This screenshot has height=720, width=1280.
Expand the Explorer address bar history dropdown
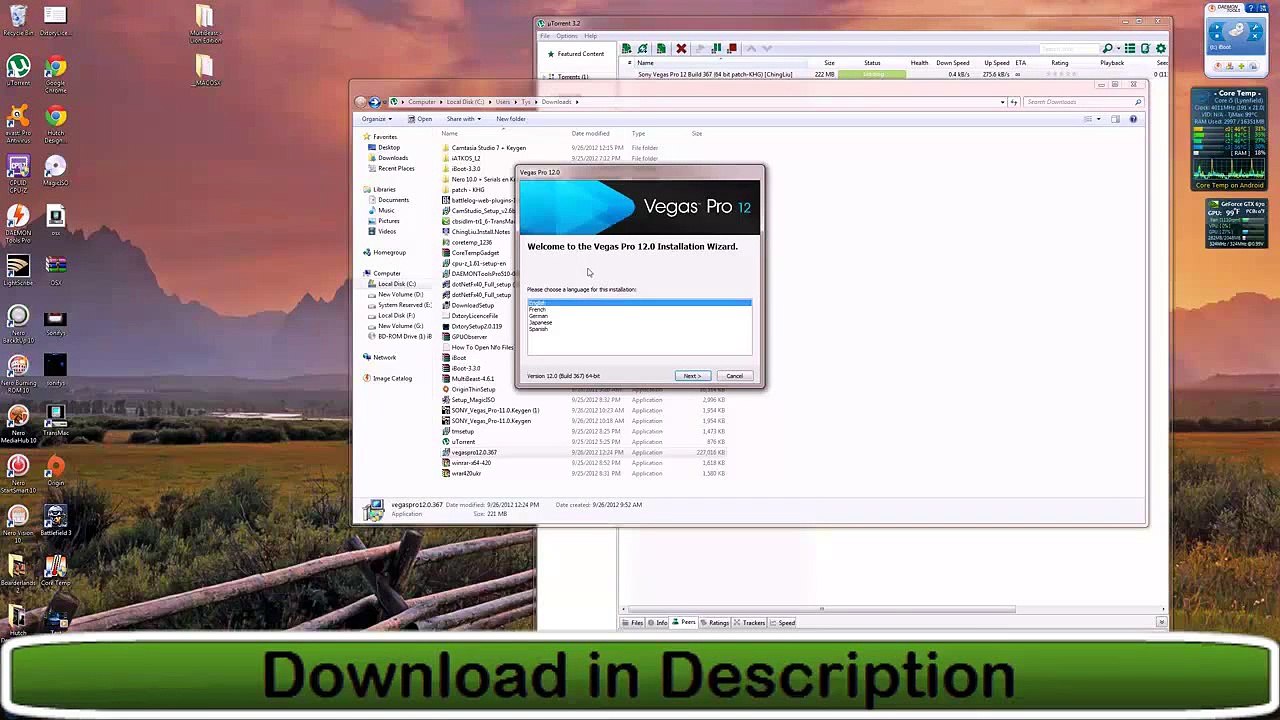(x=1002, y=102)
